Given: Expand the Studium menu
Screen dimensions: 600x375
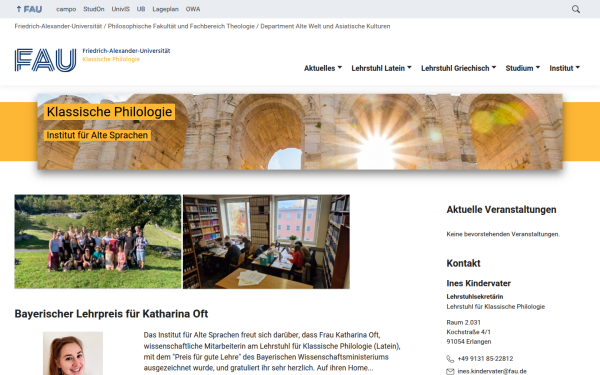Looking at the screenshot, I should [x=522, y=68].
